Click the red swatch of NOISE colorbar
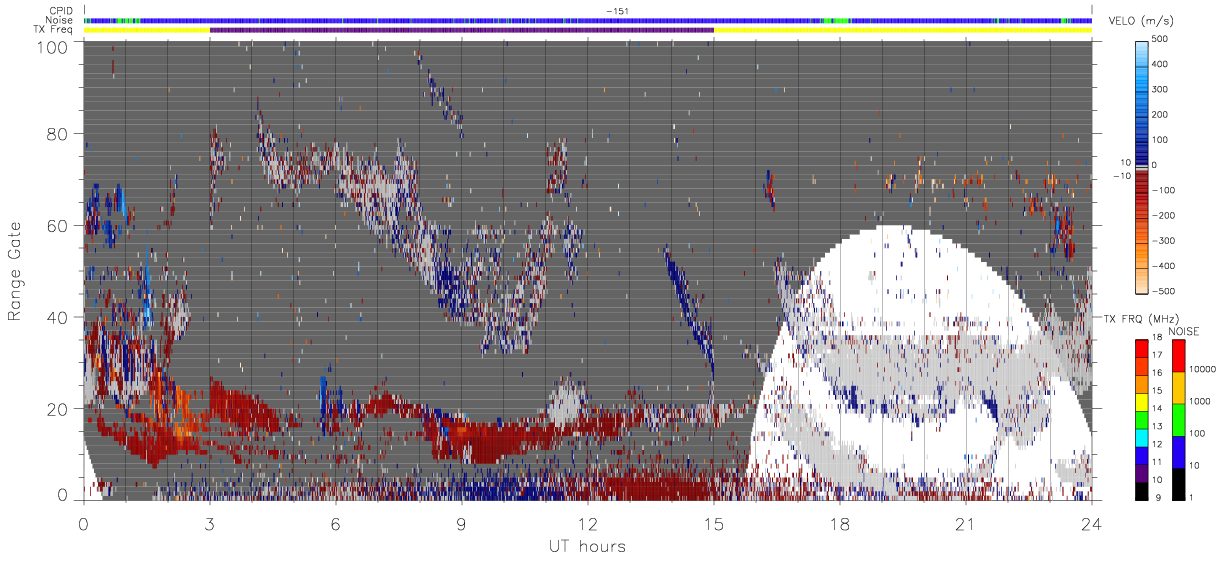1228x567 pixels. click(x=1177, y=355)
